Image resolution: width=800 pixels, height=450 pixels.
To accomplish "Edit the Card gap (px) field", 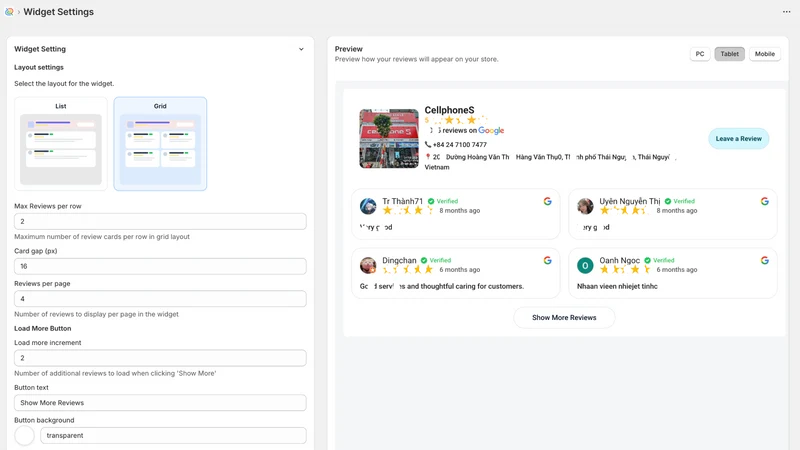I will 160,266.
